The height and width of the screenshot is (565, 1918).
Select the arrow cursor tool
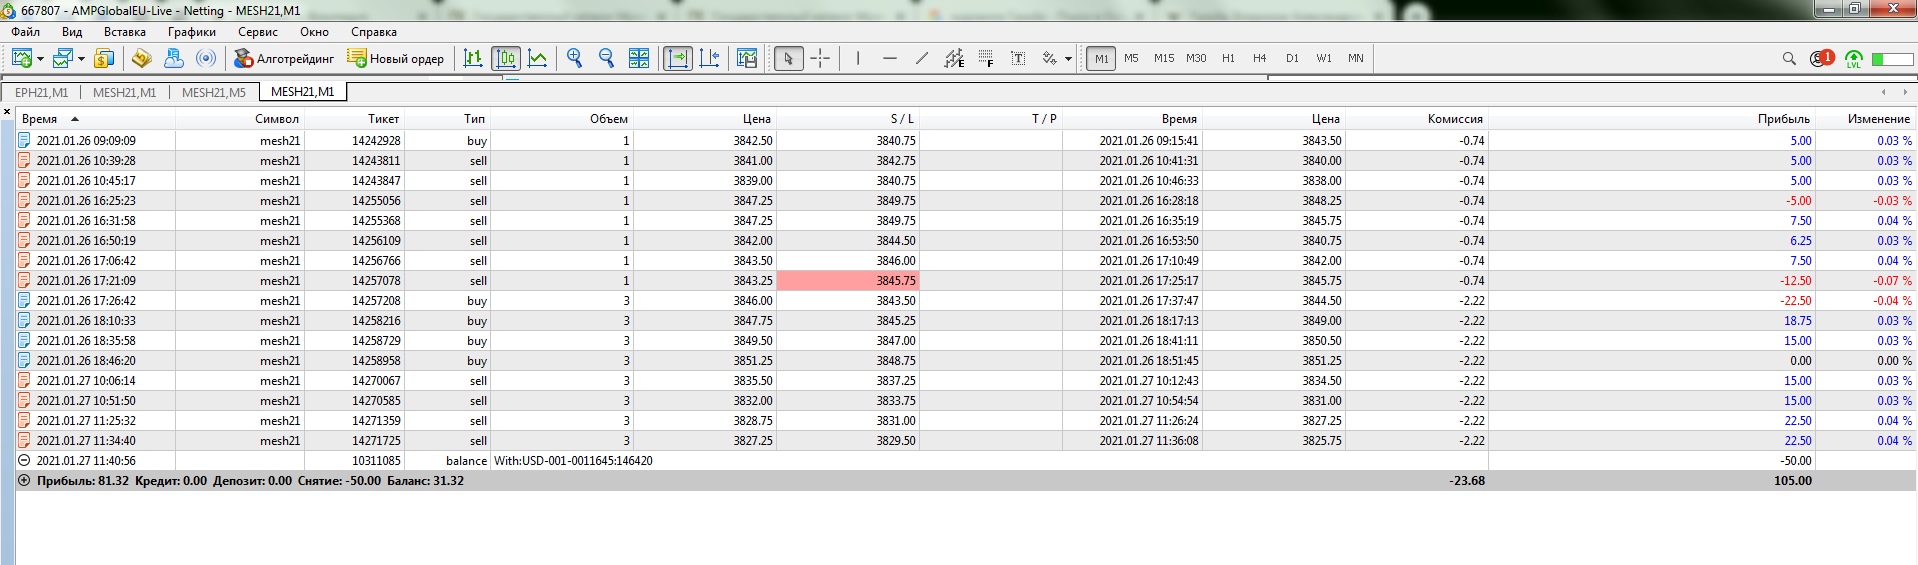(x=788, y=58)
